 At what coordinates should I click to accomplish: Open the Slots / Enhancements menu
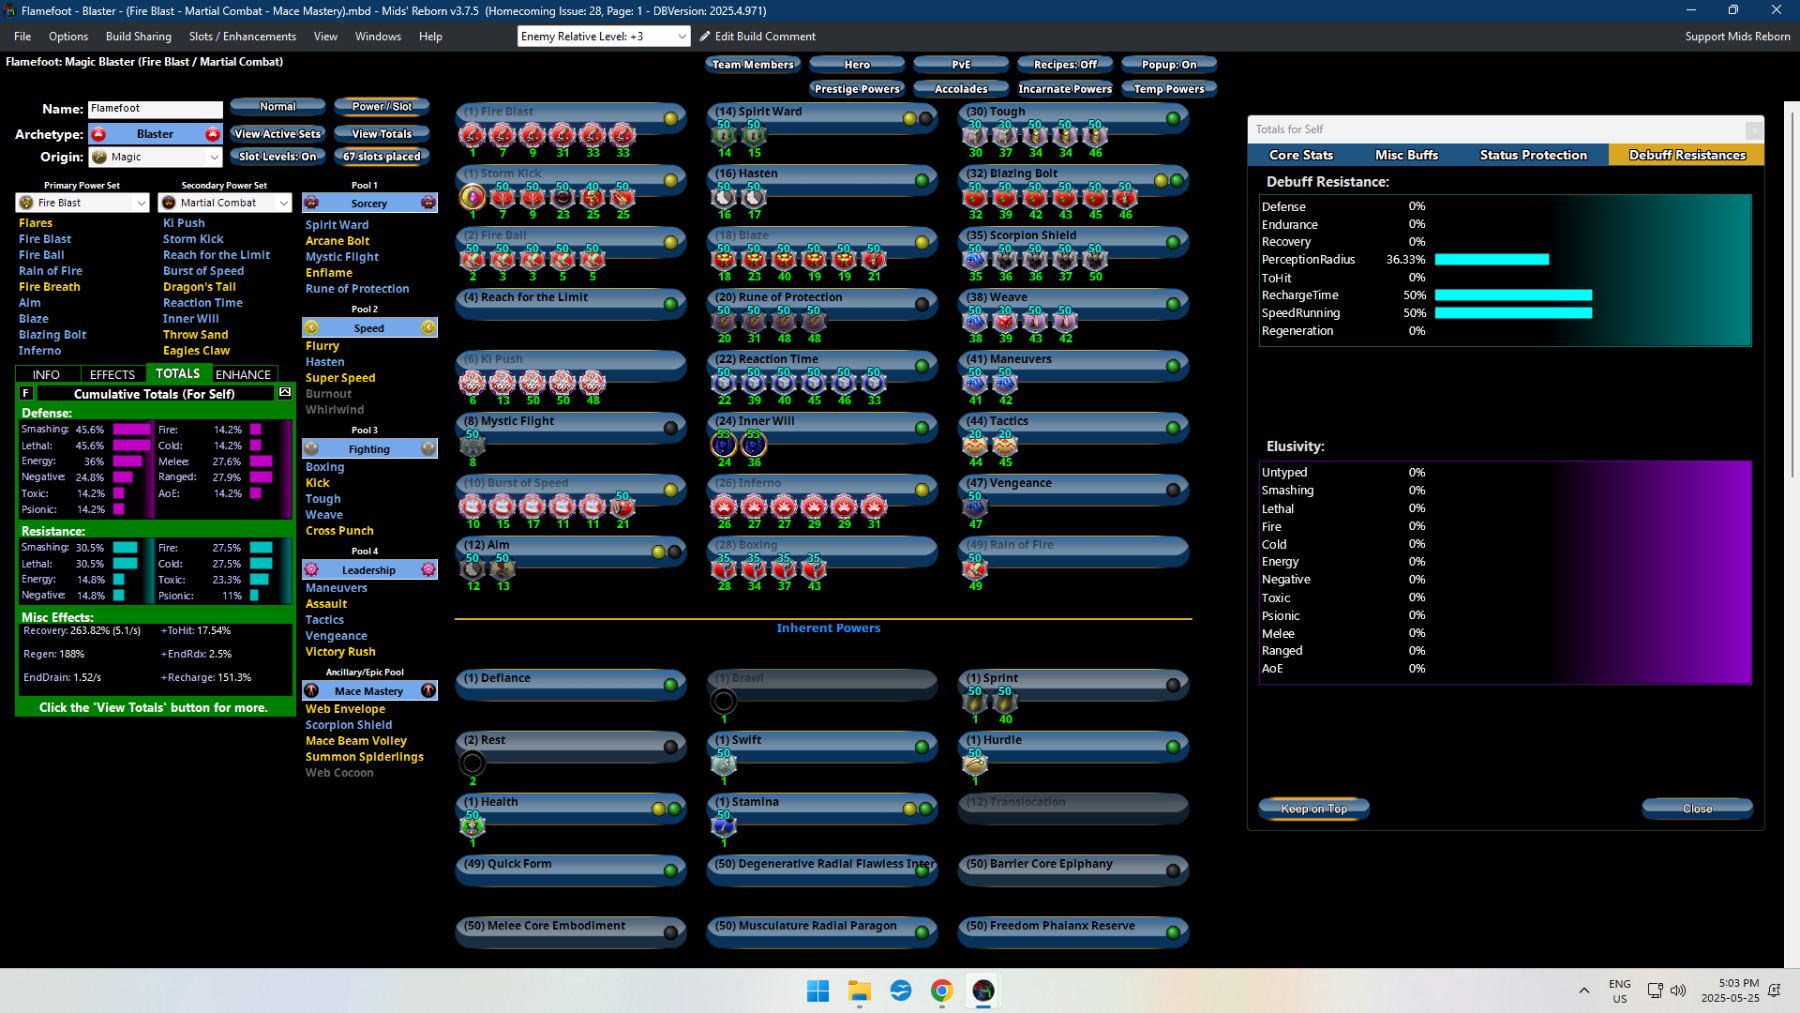[243, 36]
